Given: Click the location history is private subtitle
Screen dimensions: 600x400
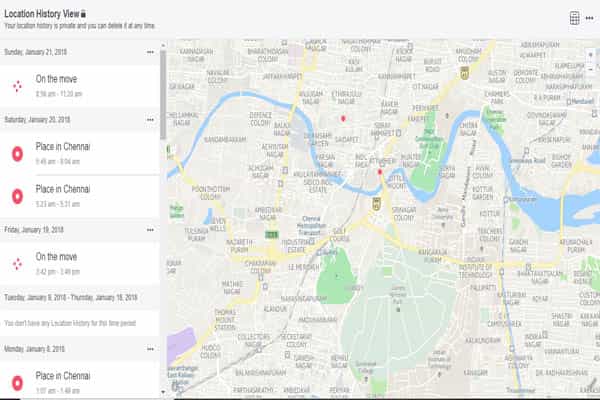Looking at the screenshot, I should 80,26.
